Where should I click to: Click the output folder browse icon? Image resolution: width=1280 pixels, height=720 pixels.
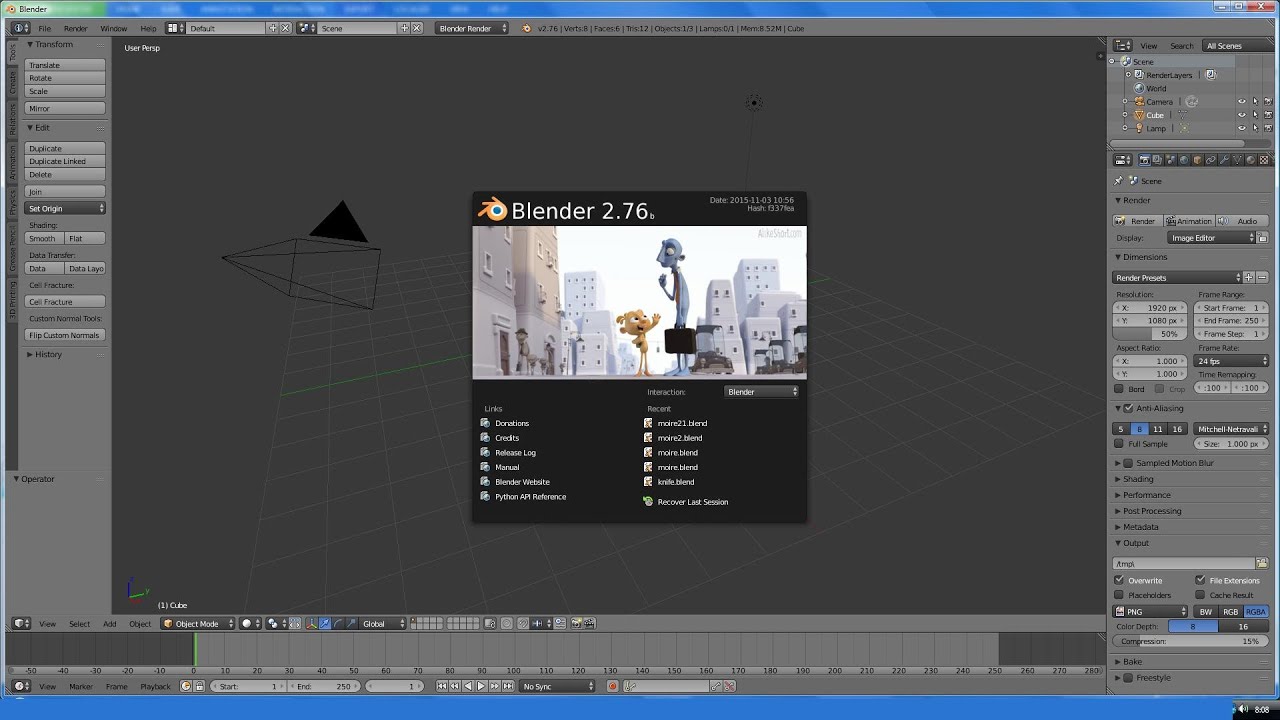(1262, 564)
